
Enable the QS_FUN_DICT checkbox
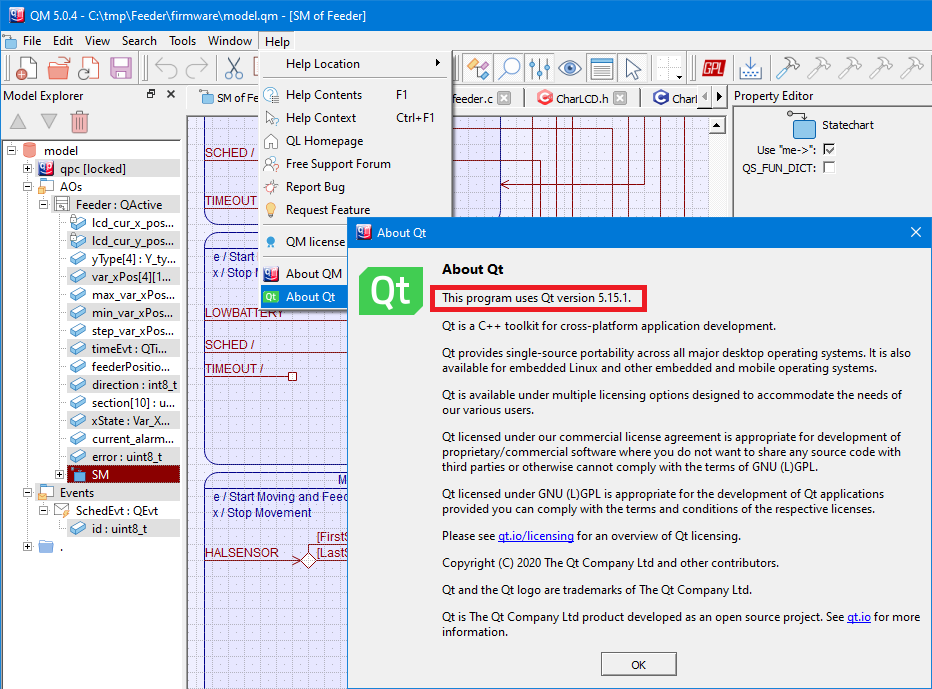click(829, 167)
